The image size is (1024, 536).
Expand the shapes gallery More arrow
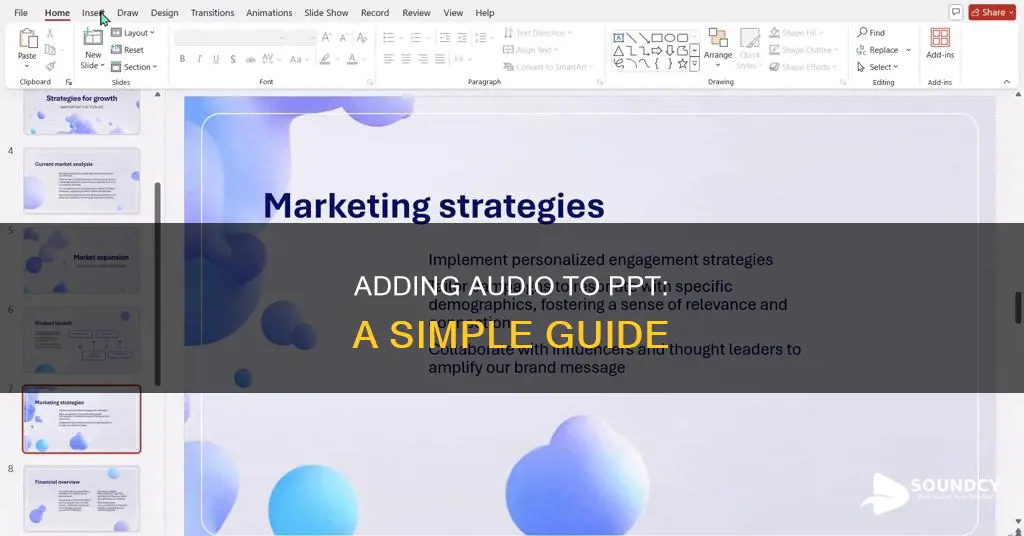point(694,64)
